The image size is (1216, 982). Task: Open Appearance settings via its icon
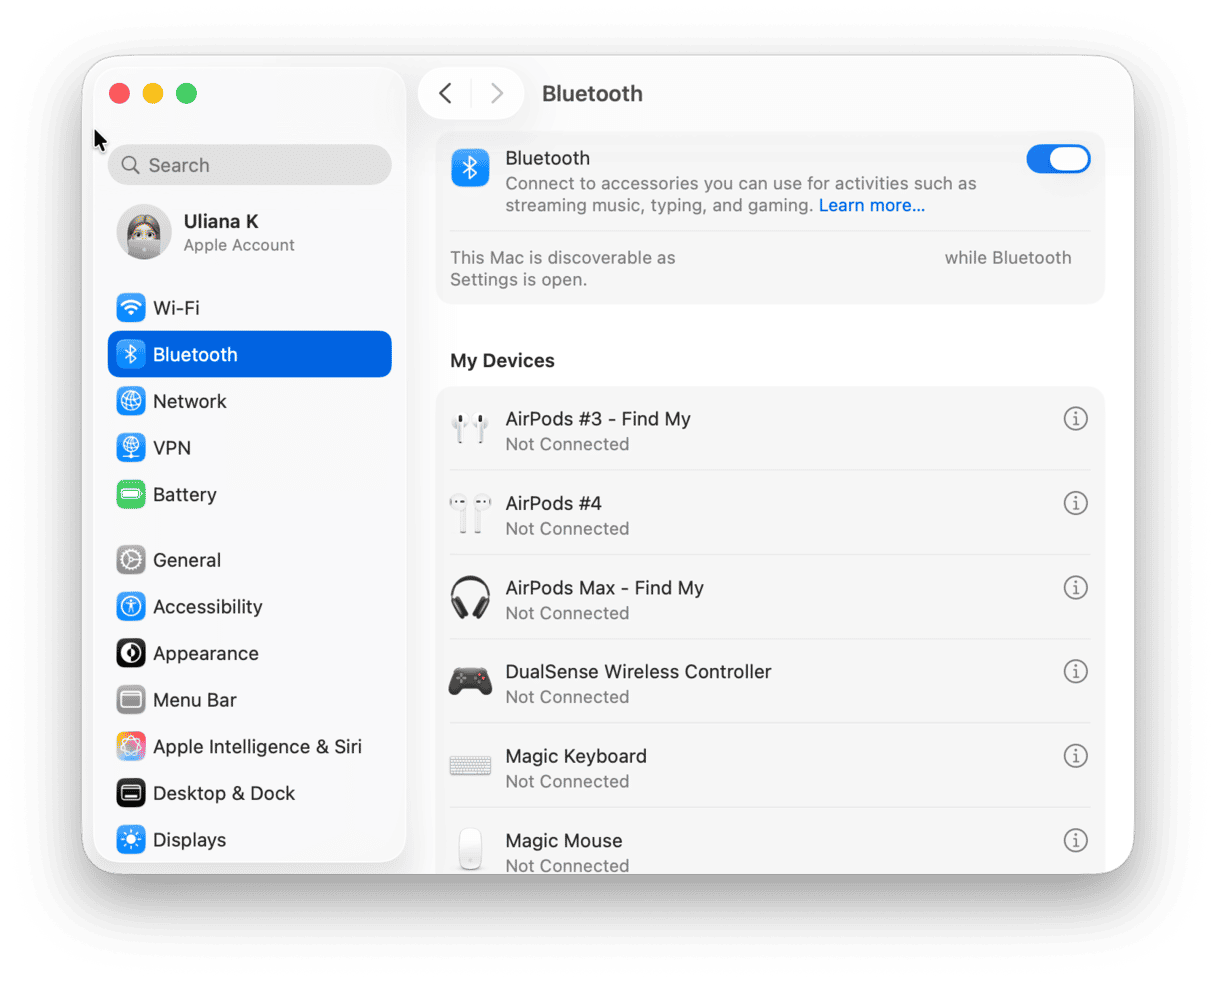131,653
